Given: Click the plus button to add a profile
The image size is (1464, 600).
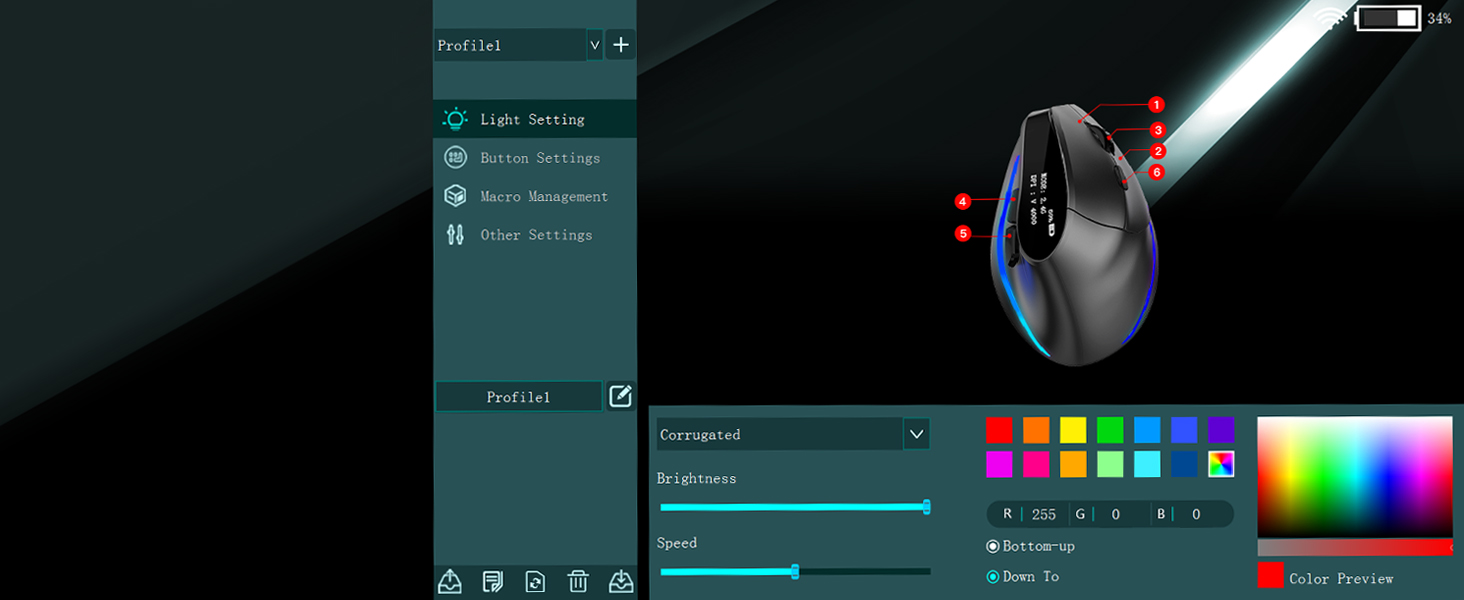Looking at the screenshot, I should coord(620,45).
